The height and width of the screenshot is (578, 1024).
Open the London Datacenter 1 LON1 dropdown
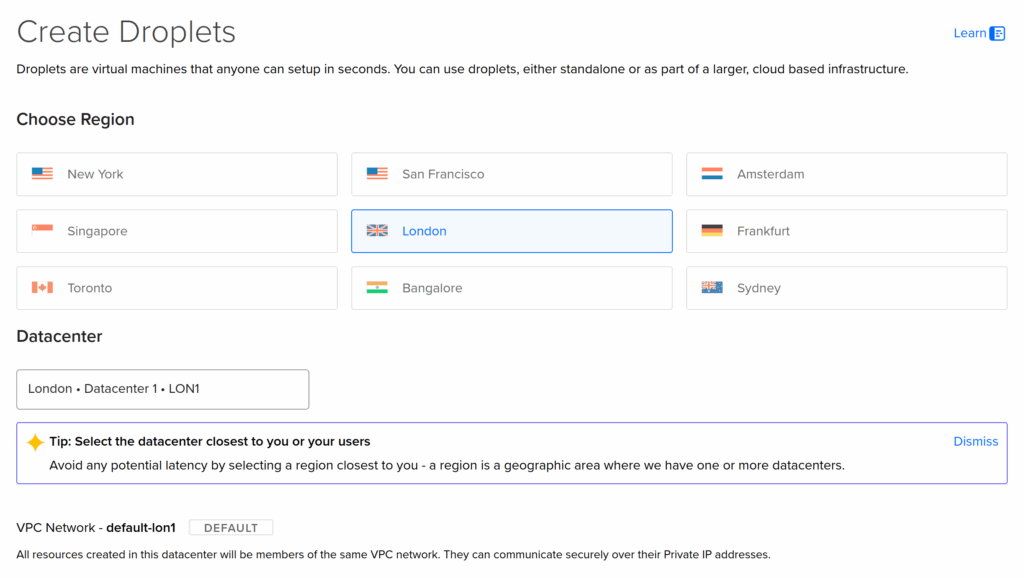[163, 389]
